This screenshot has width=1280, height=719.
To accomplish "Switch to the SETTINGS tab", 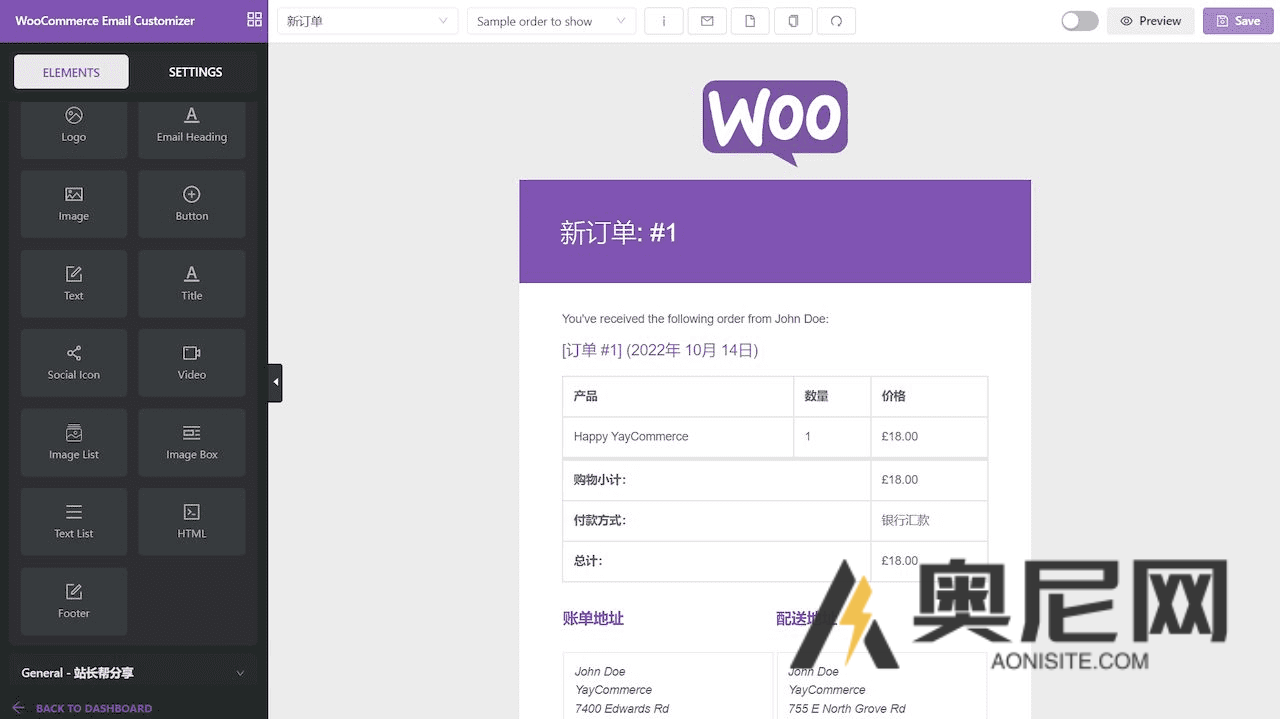I will (x=195, y=72).
